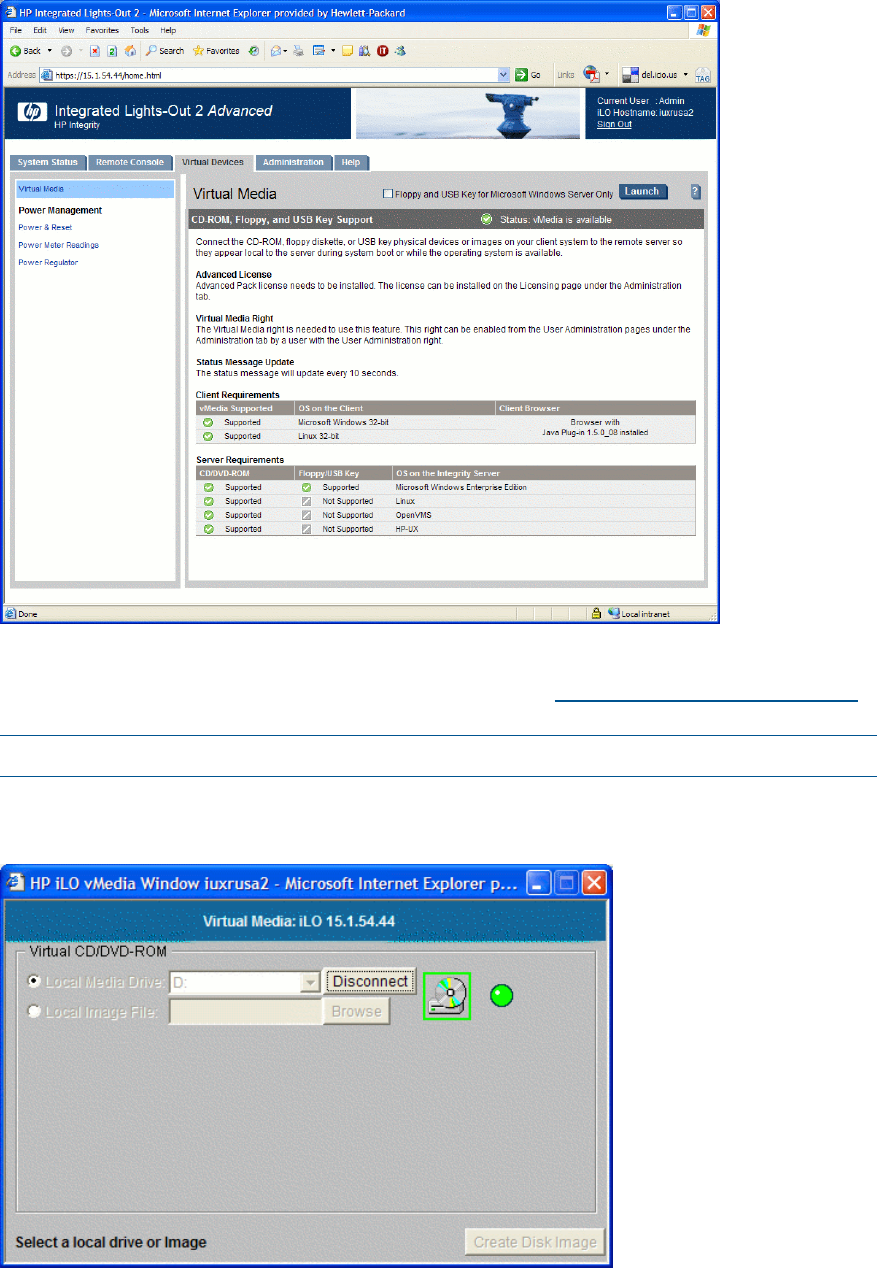Open Power & Reset sidebar link
This screenshot has width=877, height=1268.
(x=45, y=227)
